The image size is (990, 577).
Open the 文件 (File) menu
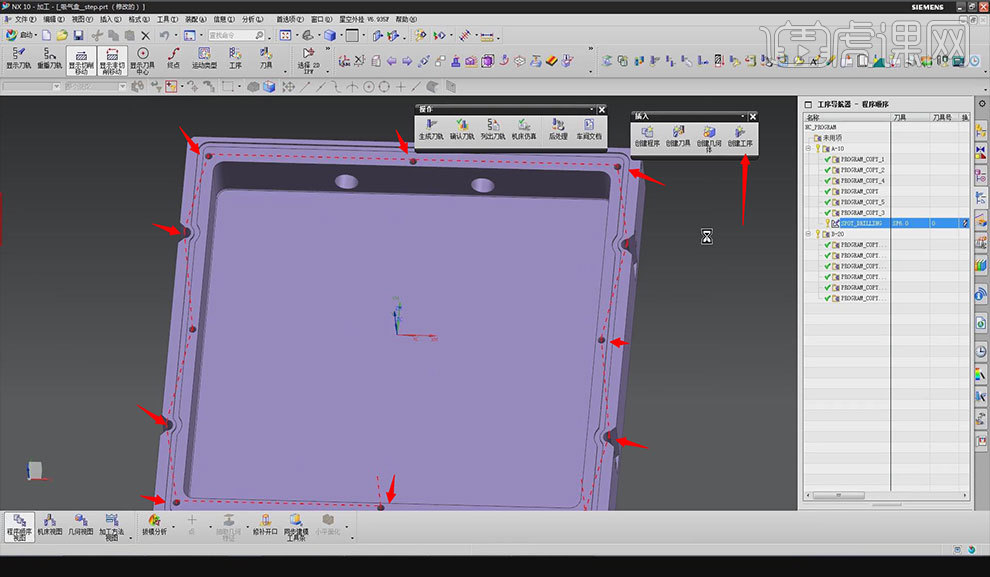(x=25, y=20)
